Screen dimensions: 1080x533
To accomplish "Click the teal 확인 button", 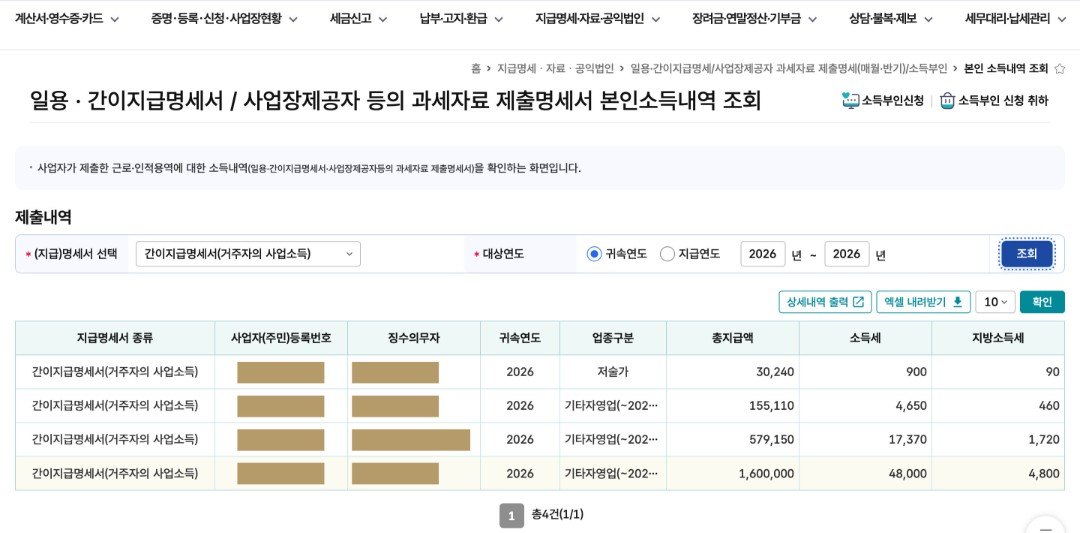I will 1042,302.
